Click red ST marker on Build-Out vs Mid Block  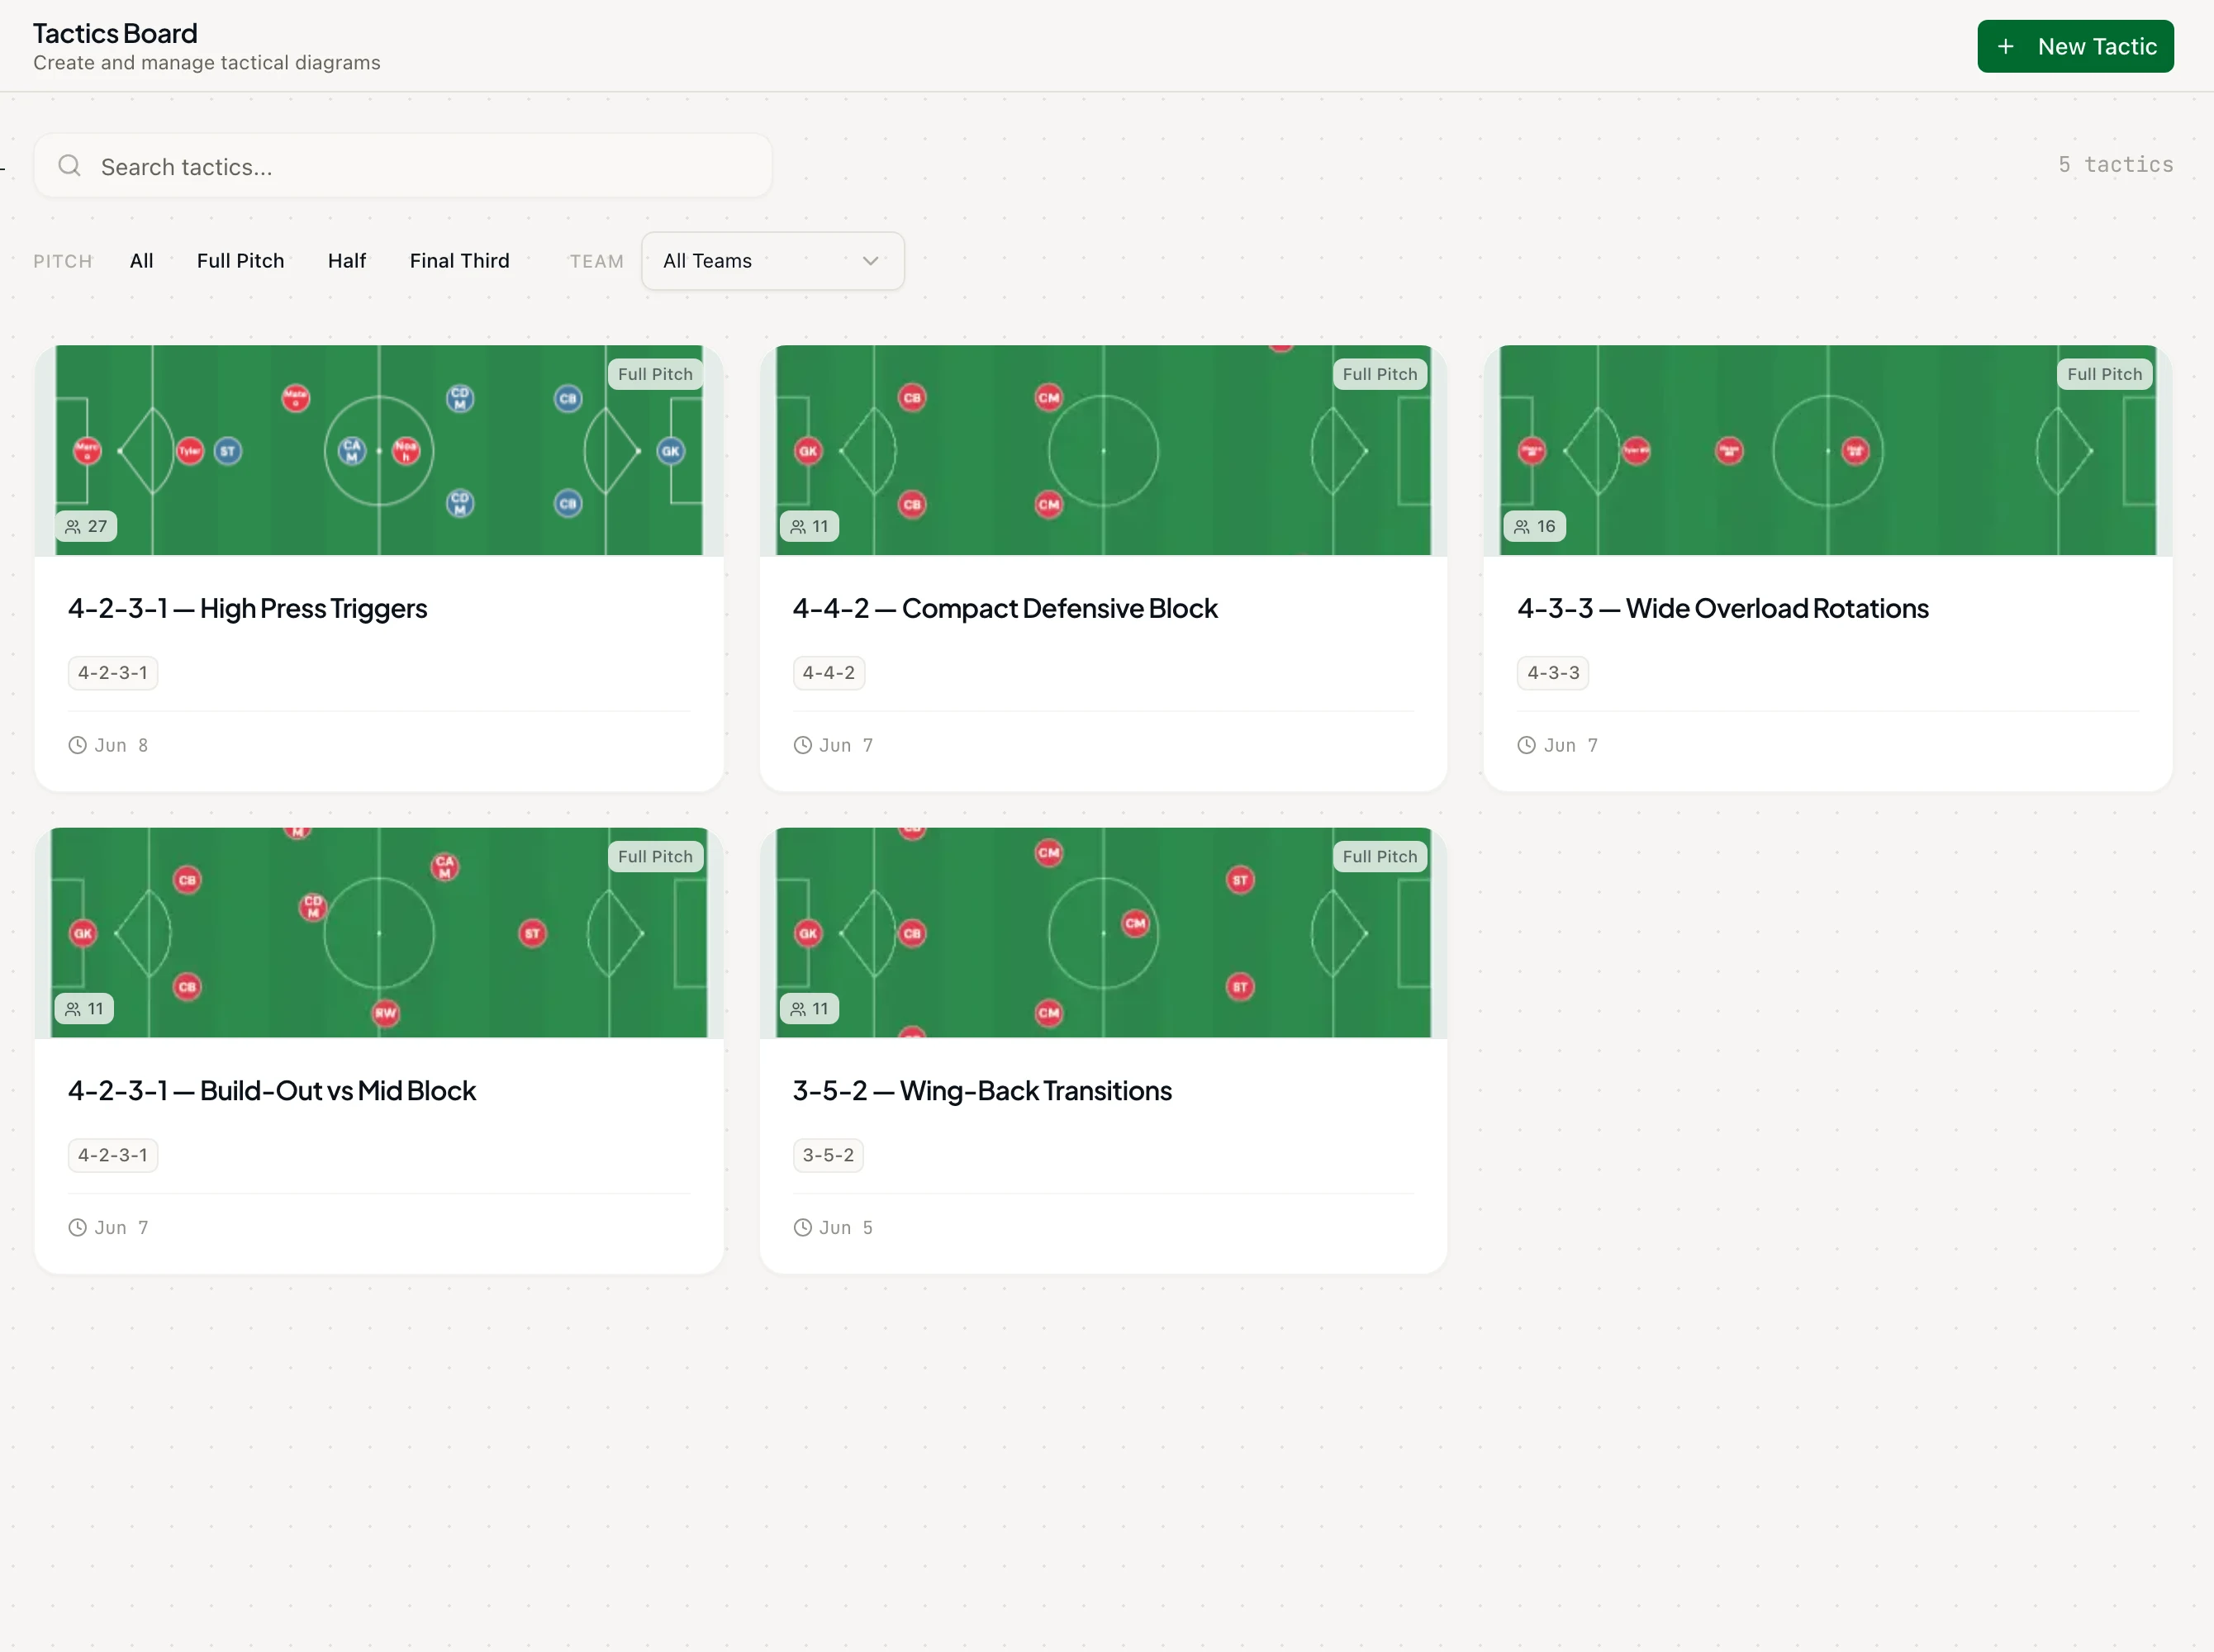click(x=532, y=933)
